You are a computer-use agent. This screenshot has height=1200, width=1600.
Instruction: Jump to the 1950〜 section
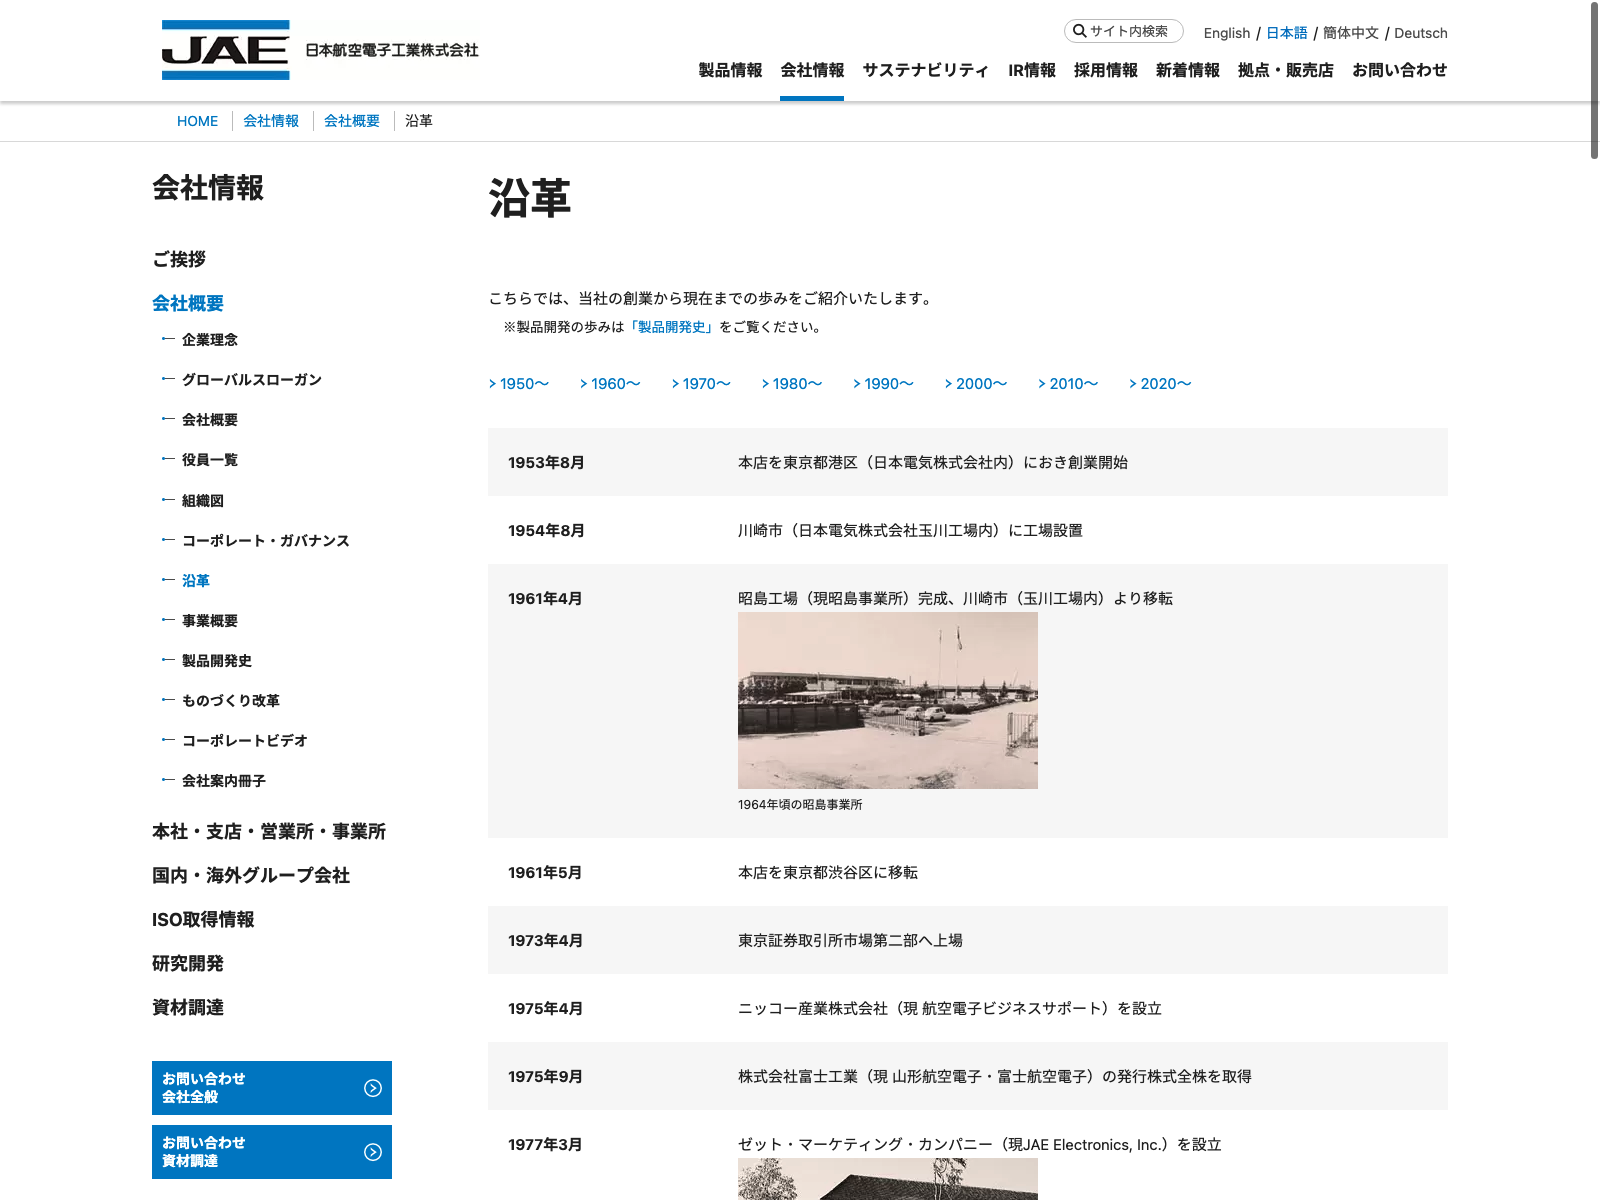[519, 384]
